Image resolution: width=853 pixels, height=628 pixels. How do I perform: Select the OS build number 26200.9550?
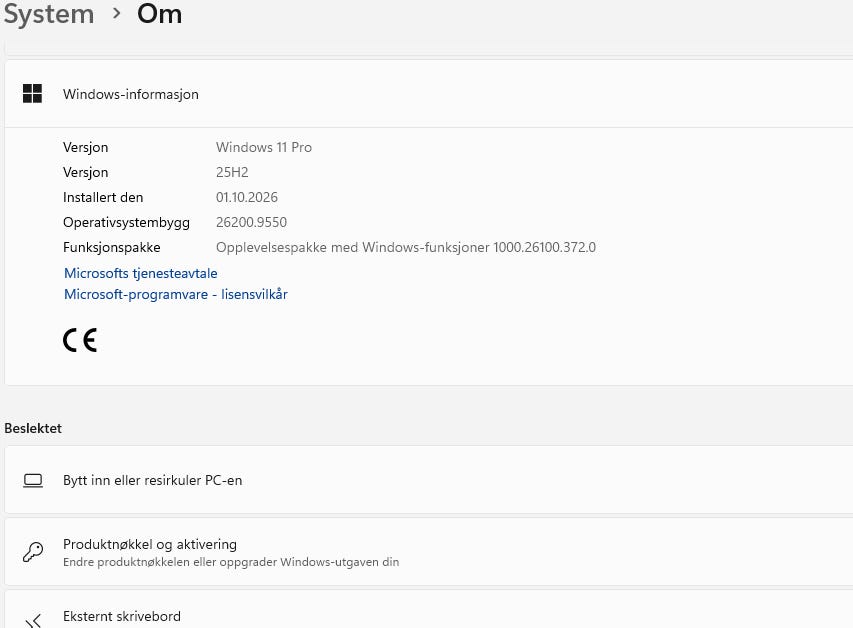251,223
